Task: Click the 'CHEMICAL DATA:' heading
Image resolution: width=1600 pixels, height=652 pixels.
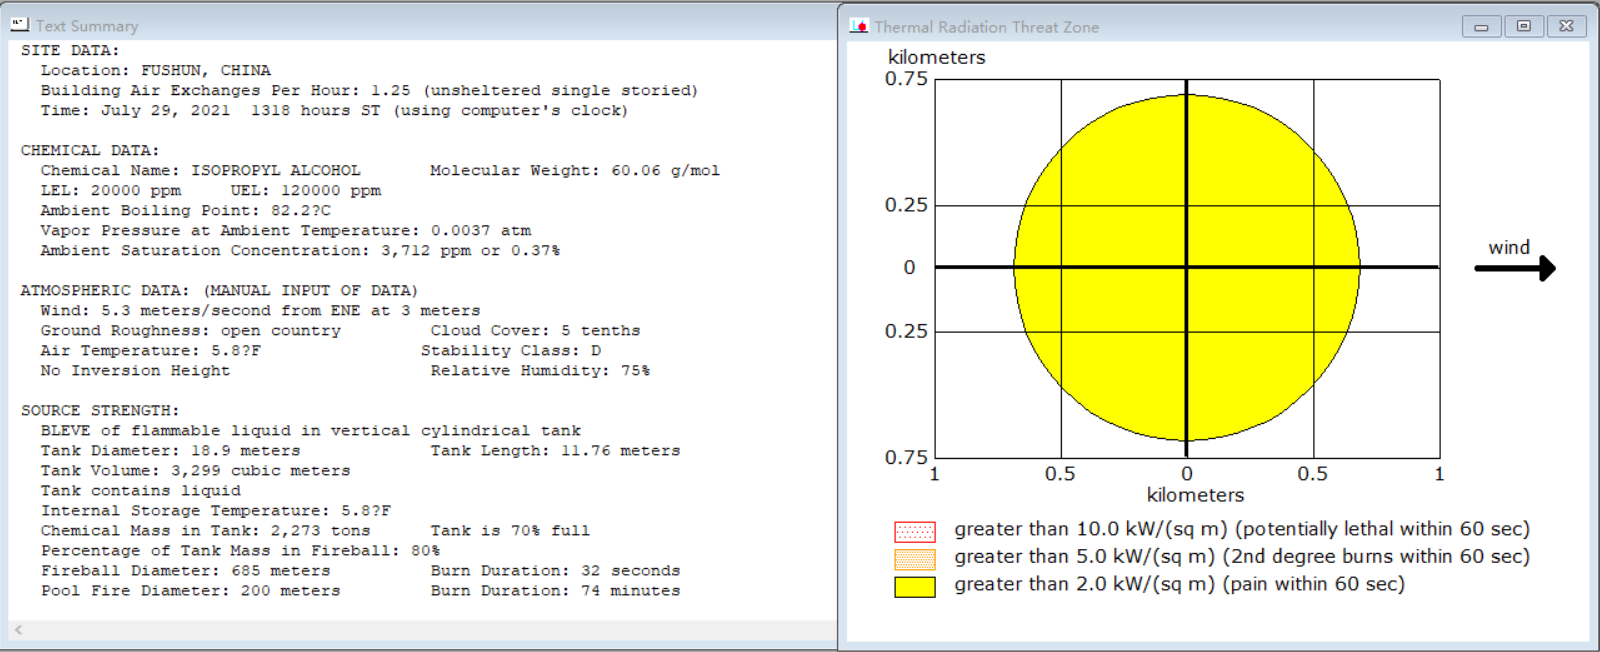Action: pyautogui.click(x=90, y=150)
